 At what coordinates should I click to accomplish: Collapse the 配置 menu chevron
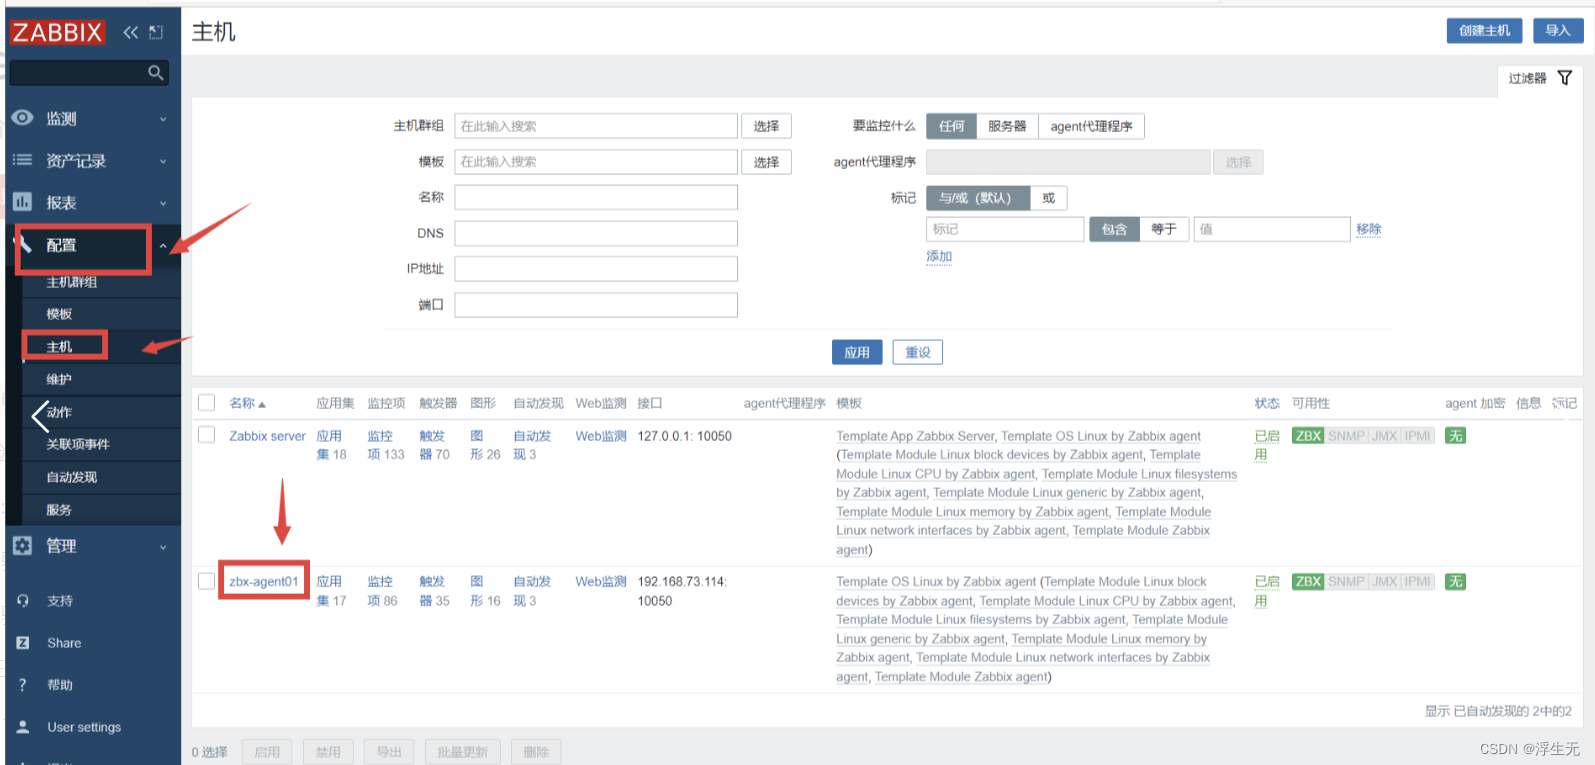pos(163,246)
